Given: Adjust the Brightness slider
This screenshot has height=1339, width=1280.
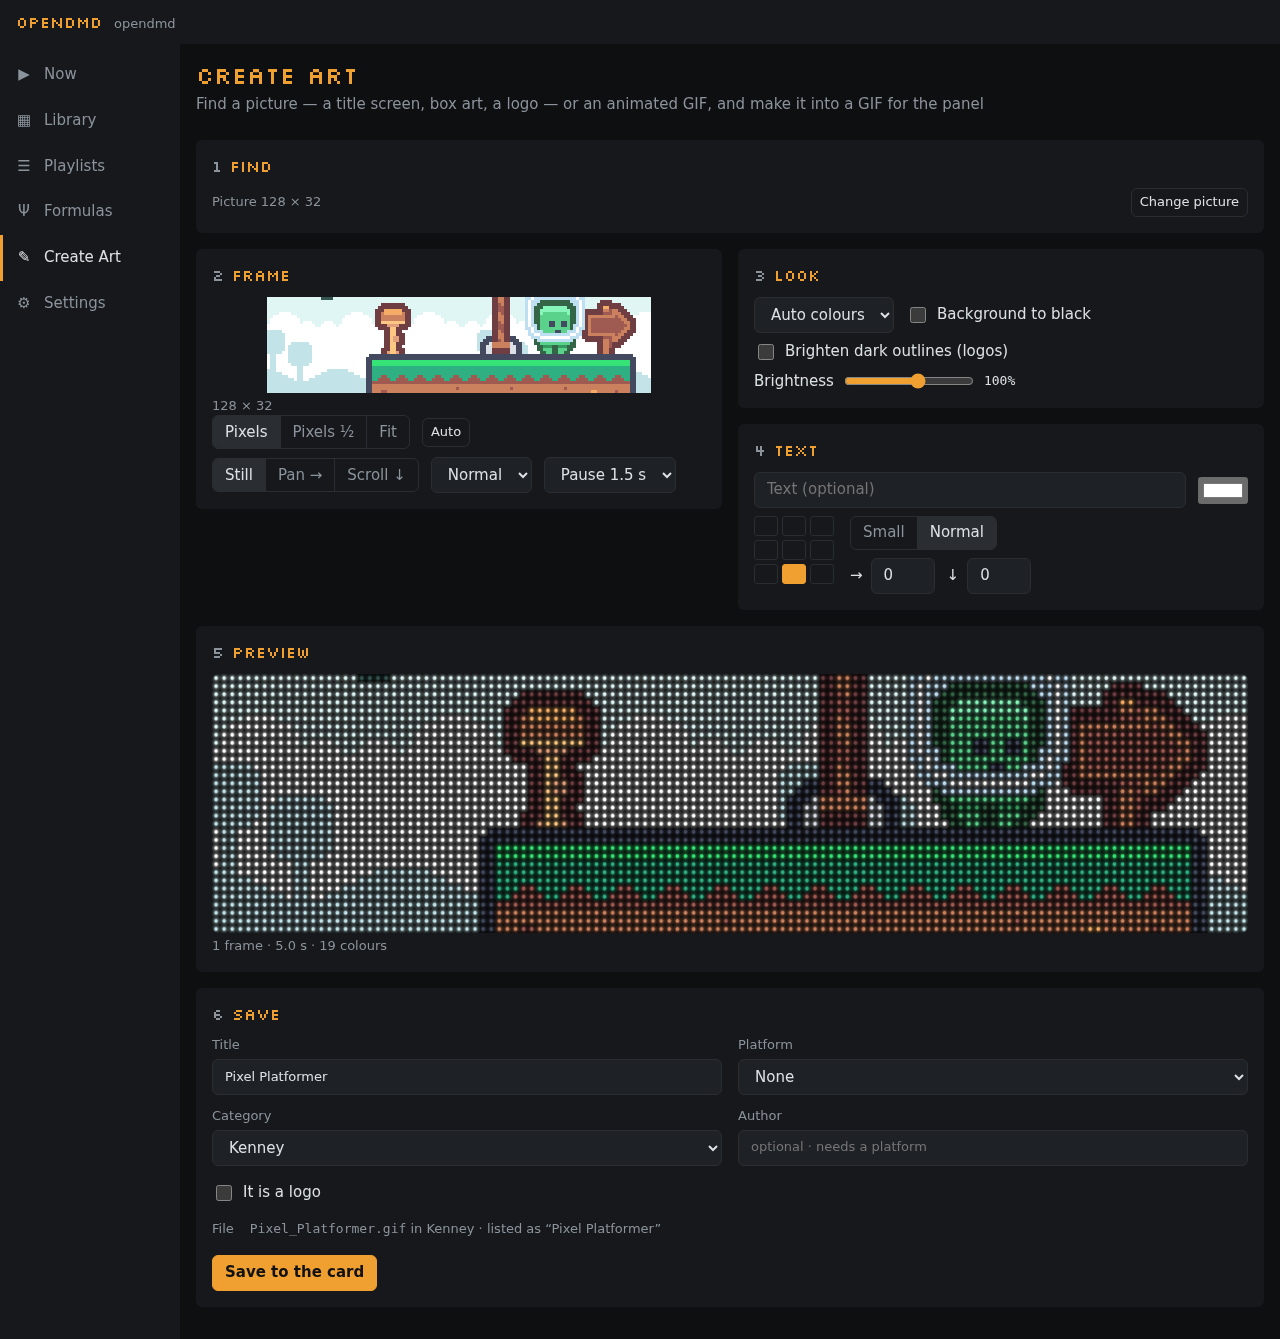Looking at the screenshot, I should [909, 381].
